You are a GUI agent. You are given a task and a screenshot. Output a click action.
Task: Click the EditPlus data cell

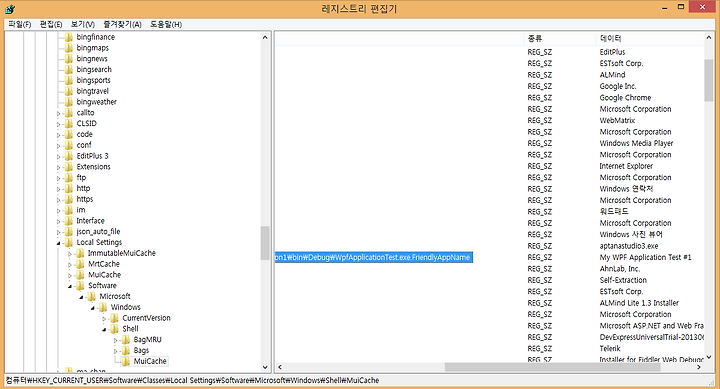pos(612,52)
